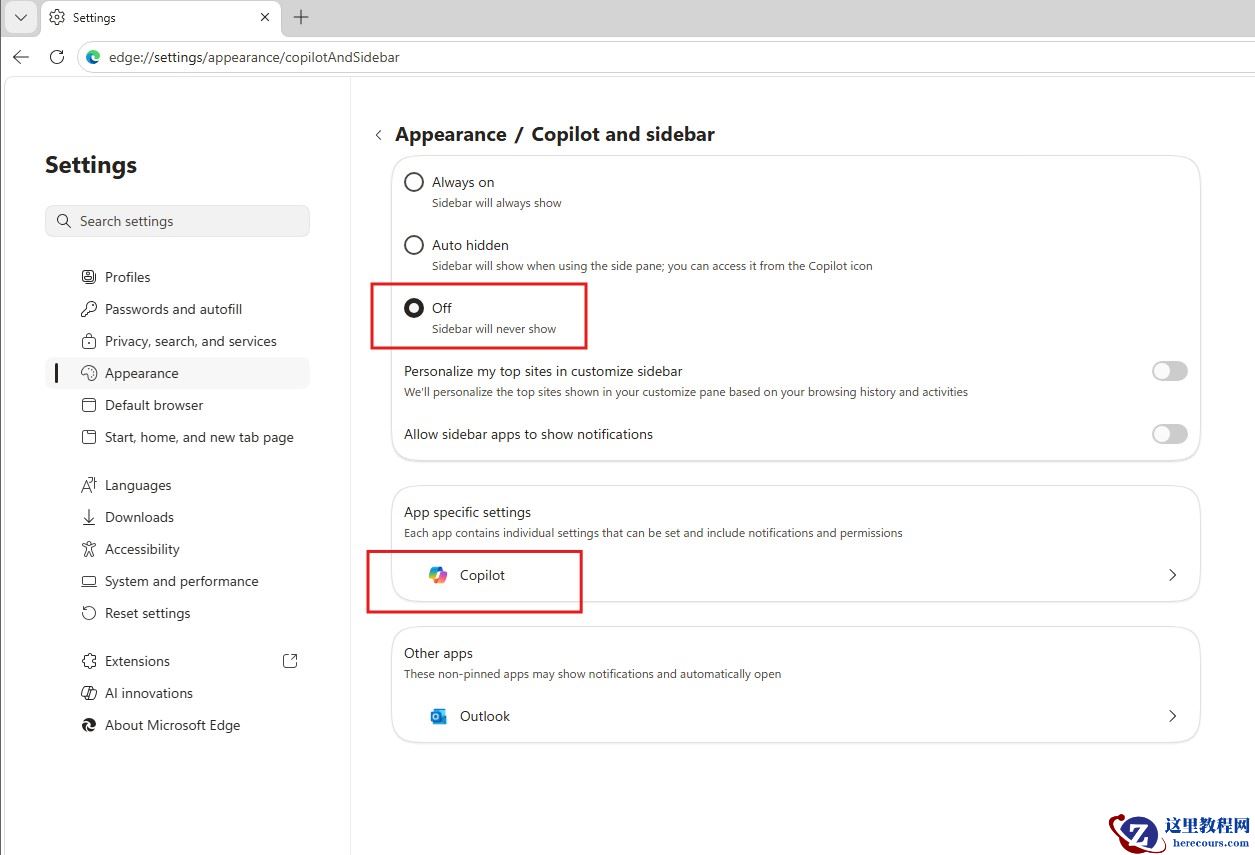Select the Always on radio button
Image resolution: width=1255 pixels, height=855 pixels.
[414, 182]
